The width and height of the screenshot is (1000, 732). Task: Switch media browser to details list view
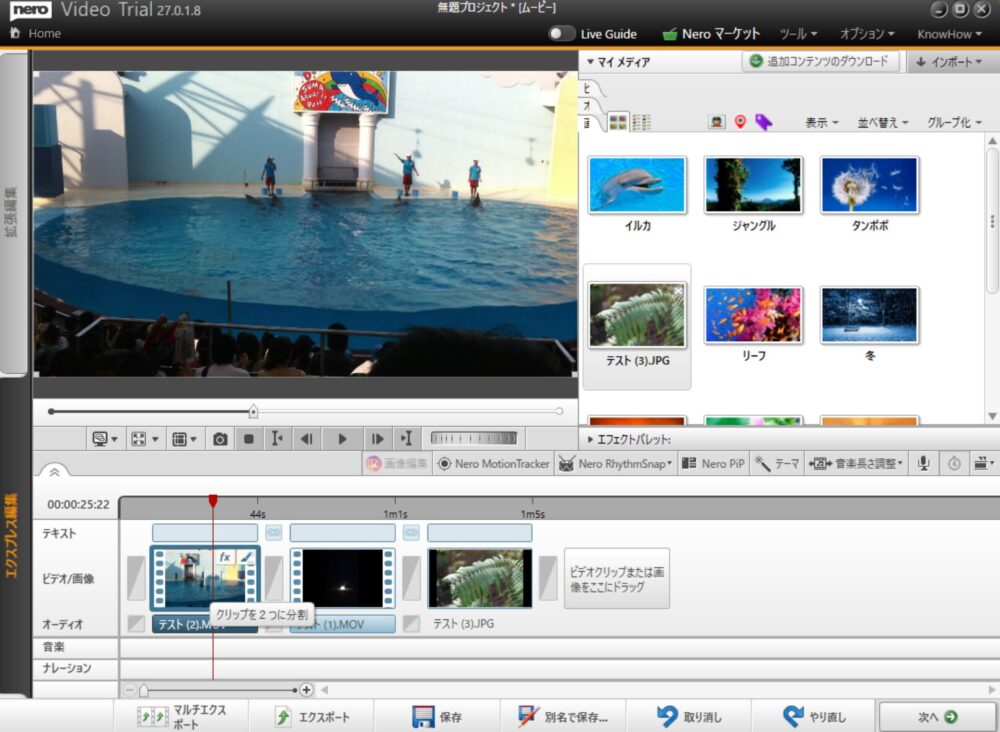click(642, 122)
